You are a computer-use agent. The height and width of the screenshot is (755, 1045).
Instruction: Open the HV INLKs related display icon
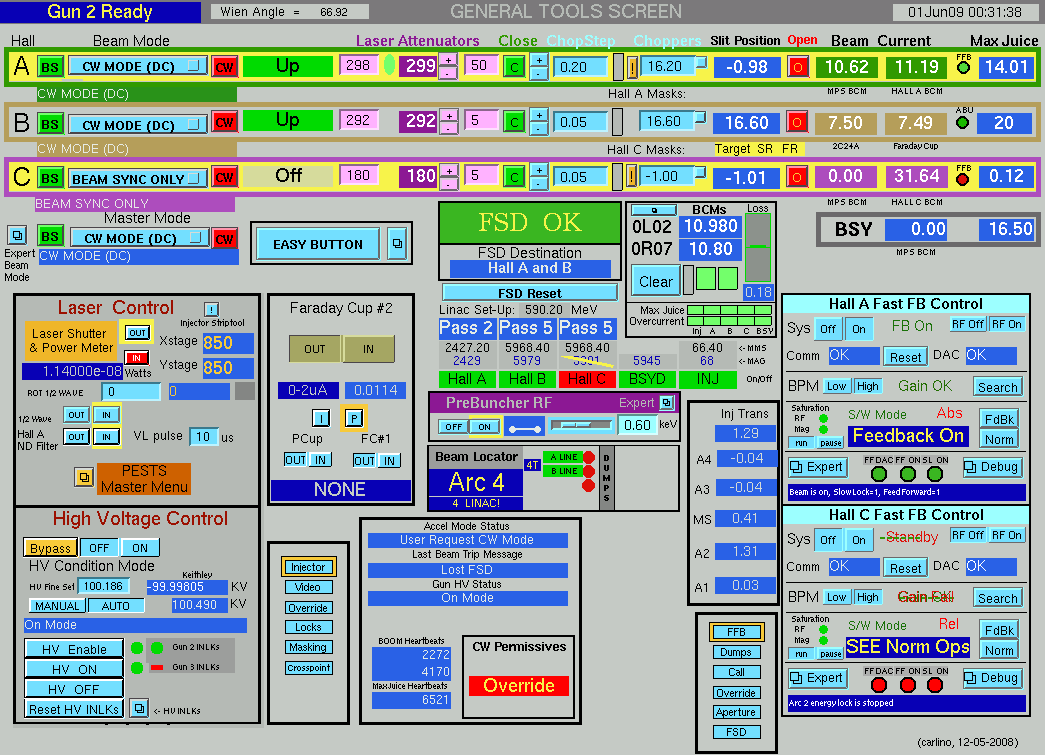[x=139, y=708]
